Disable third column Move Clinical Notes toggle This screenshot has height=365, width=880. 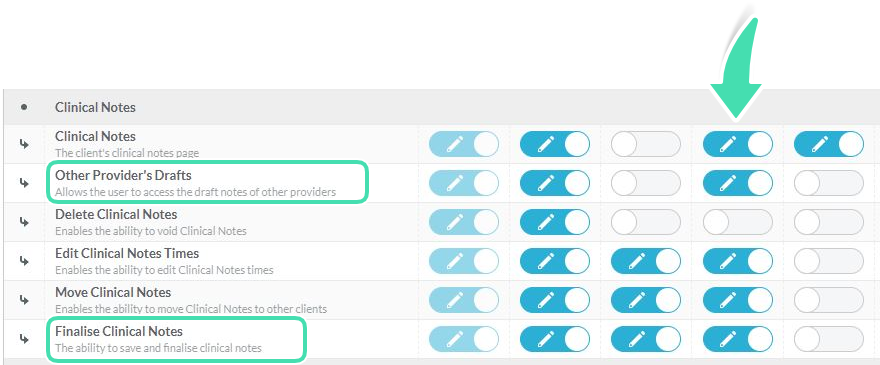tap(646, 300)
